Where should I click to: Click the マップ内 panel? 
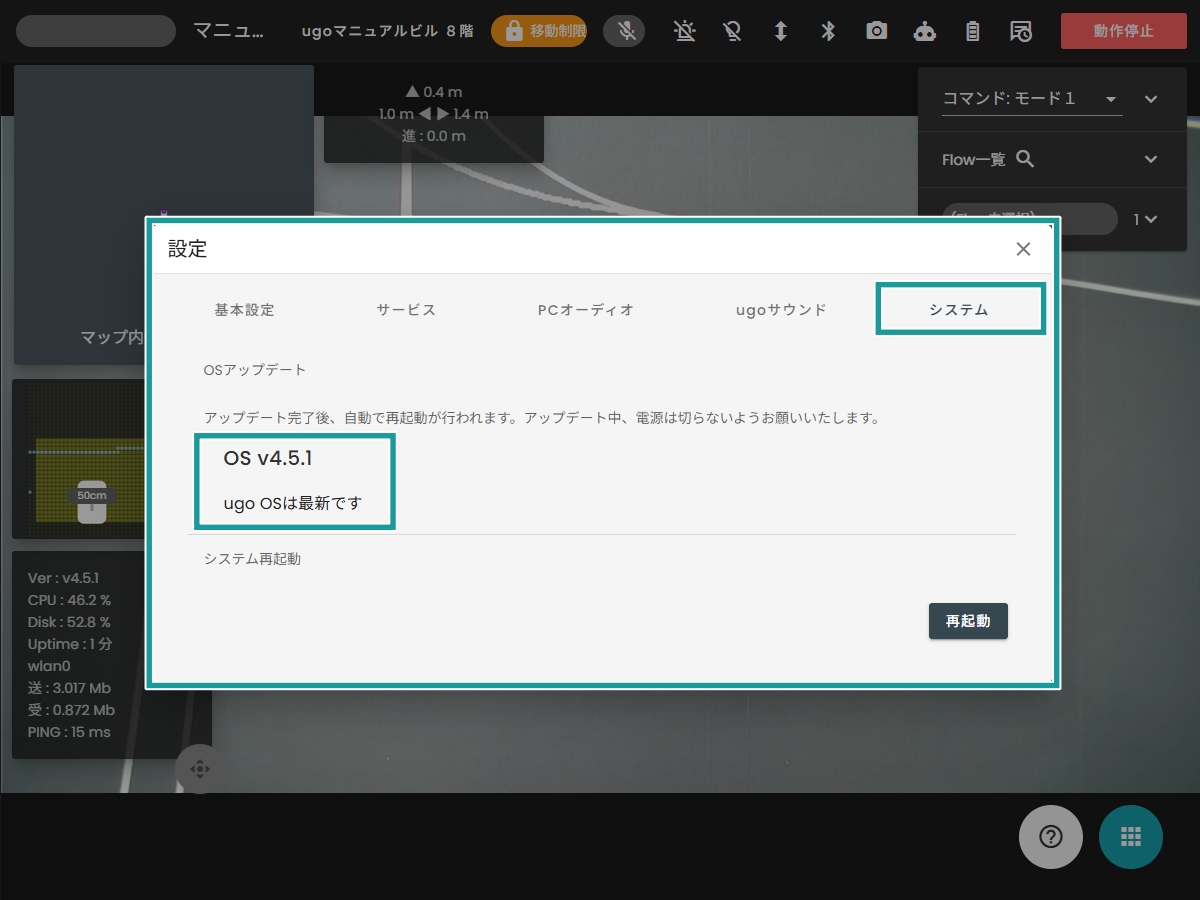[x=164, y=215]
